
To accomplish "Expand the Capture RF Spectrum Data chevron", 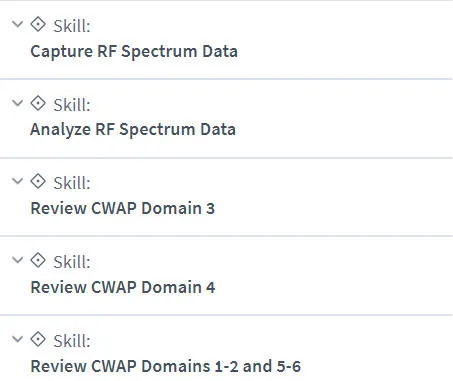I will point(17,24).
